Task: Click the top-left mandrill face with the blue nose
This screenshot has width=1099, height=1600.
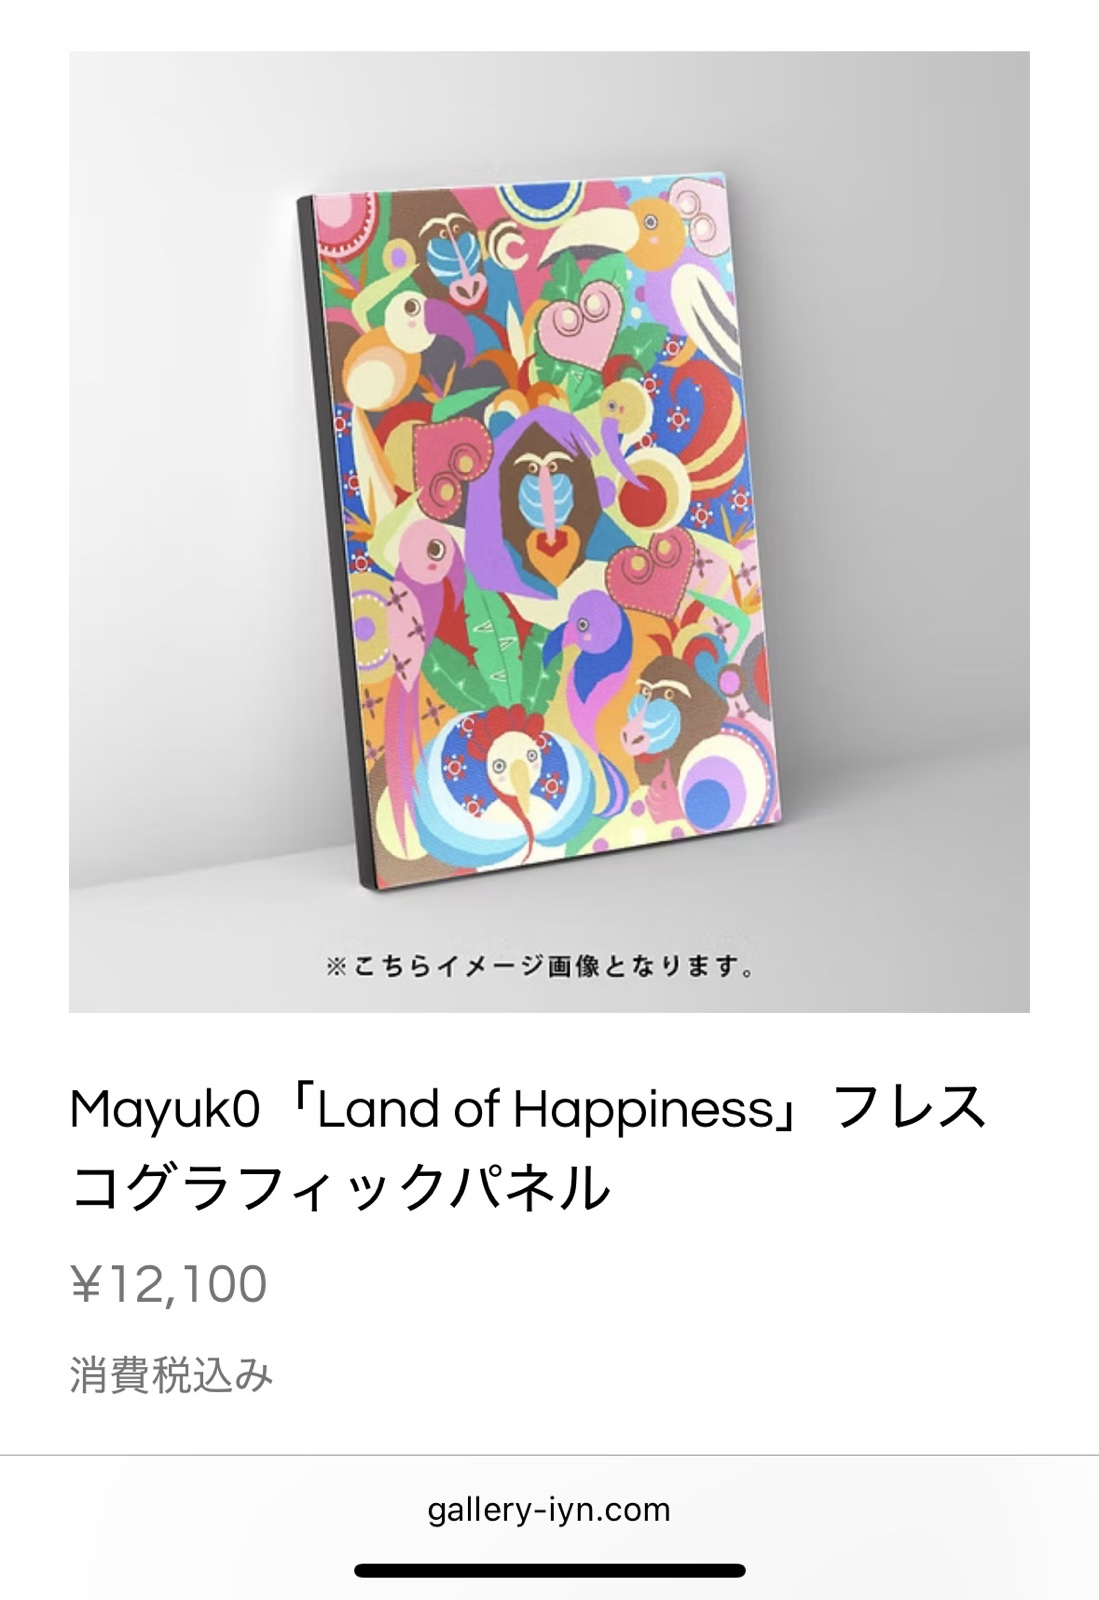Action: 454,256
